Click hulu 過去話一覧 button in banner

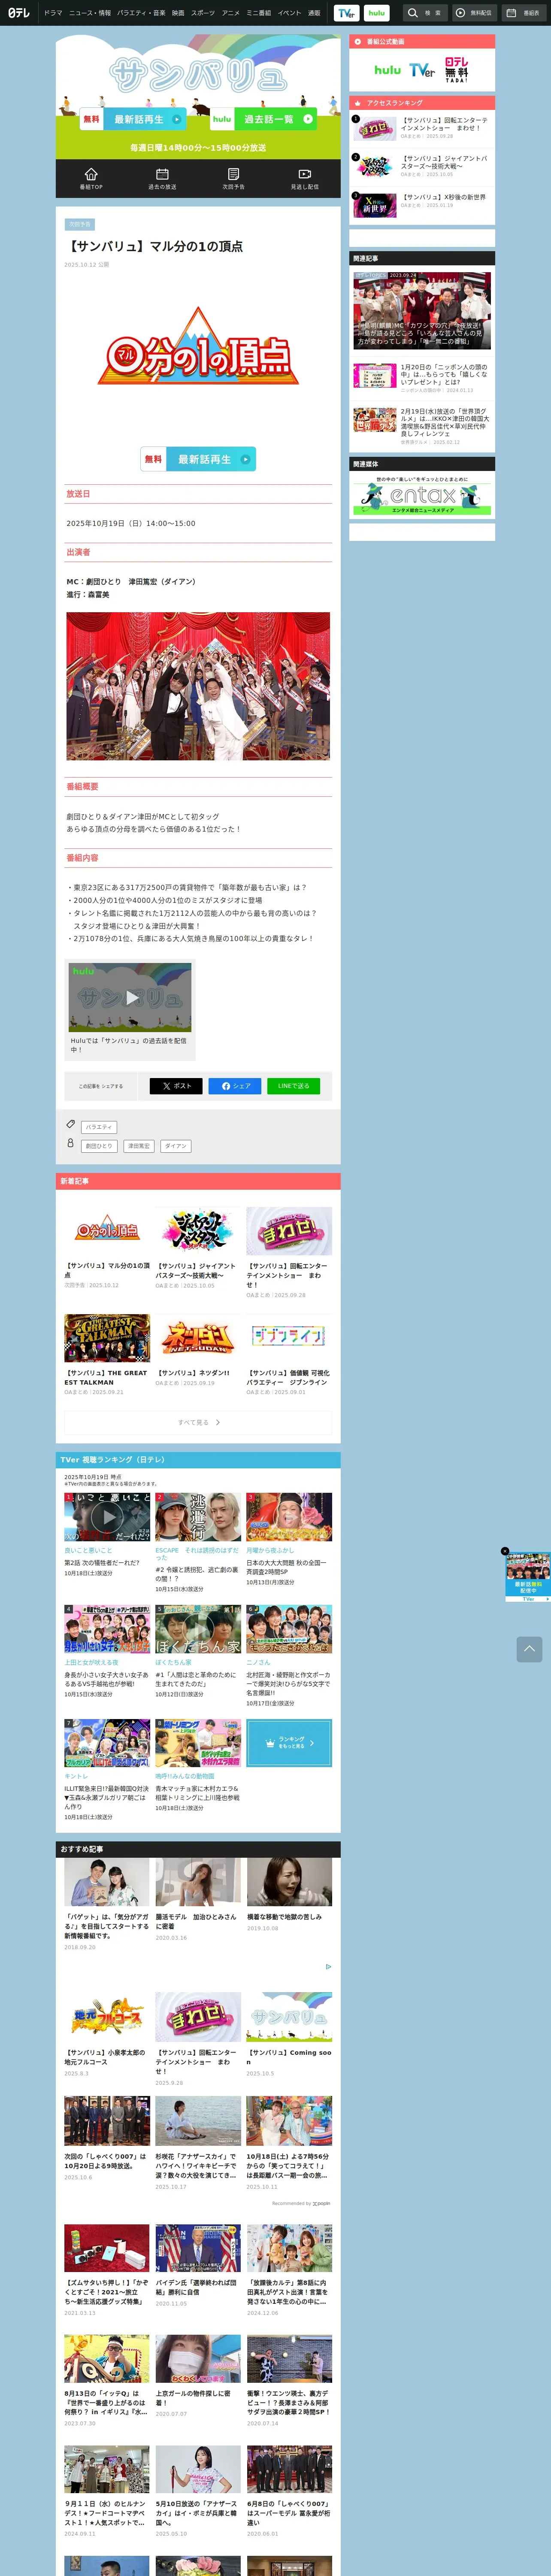pyautogui.click(x=263, y=119)
